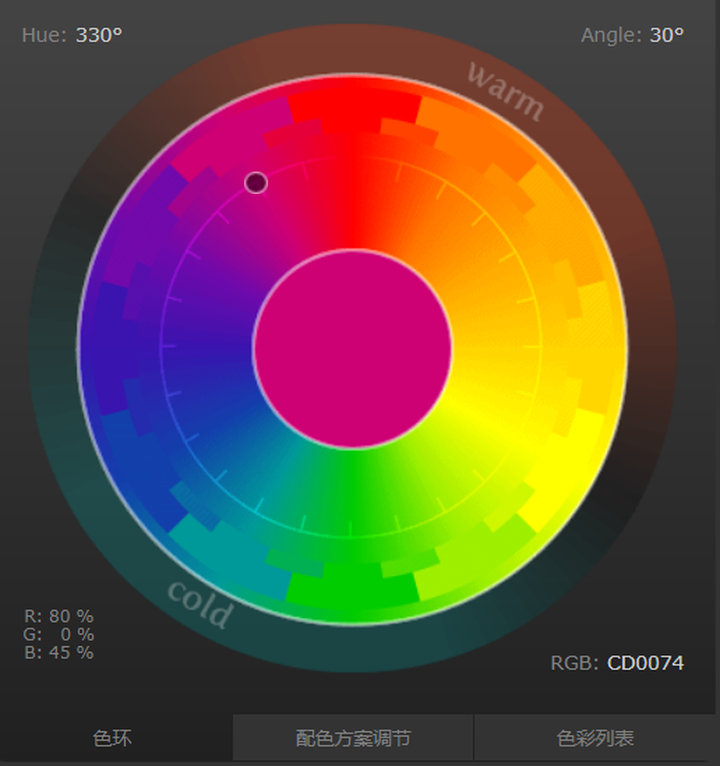
Task: Select the center magenta color circle
Action: [x=352, y=348]
